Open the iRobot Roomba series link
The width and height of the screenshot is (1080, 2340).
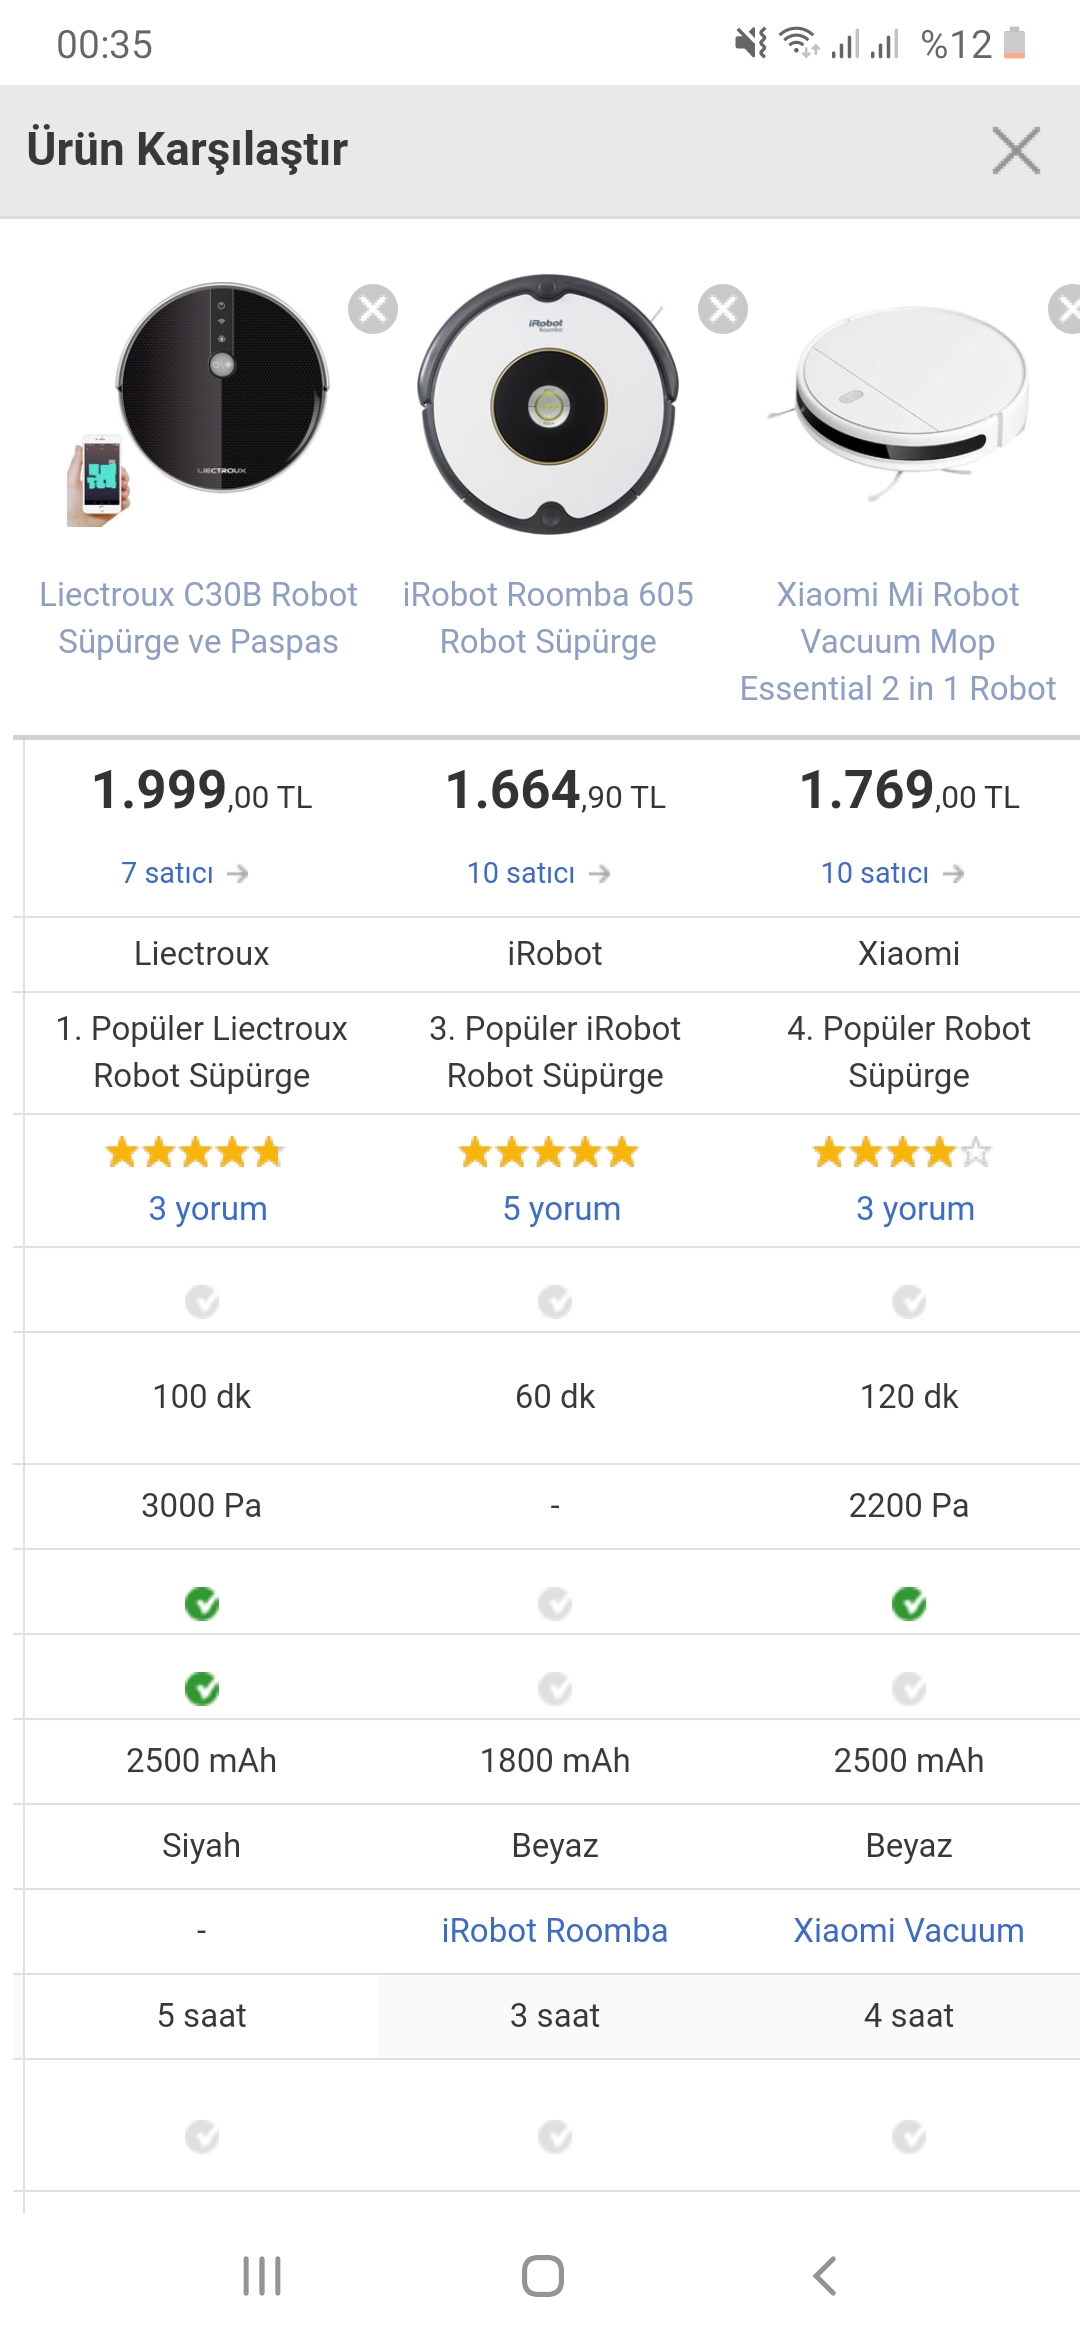click(555, 1930)
